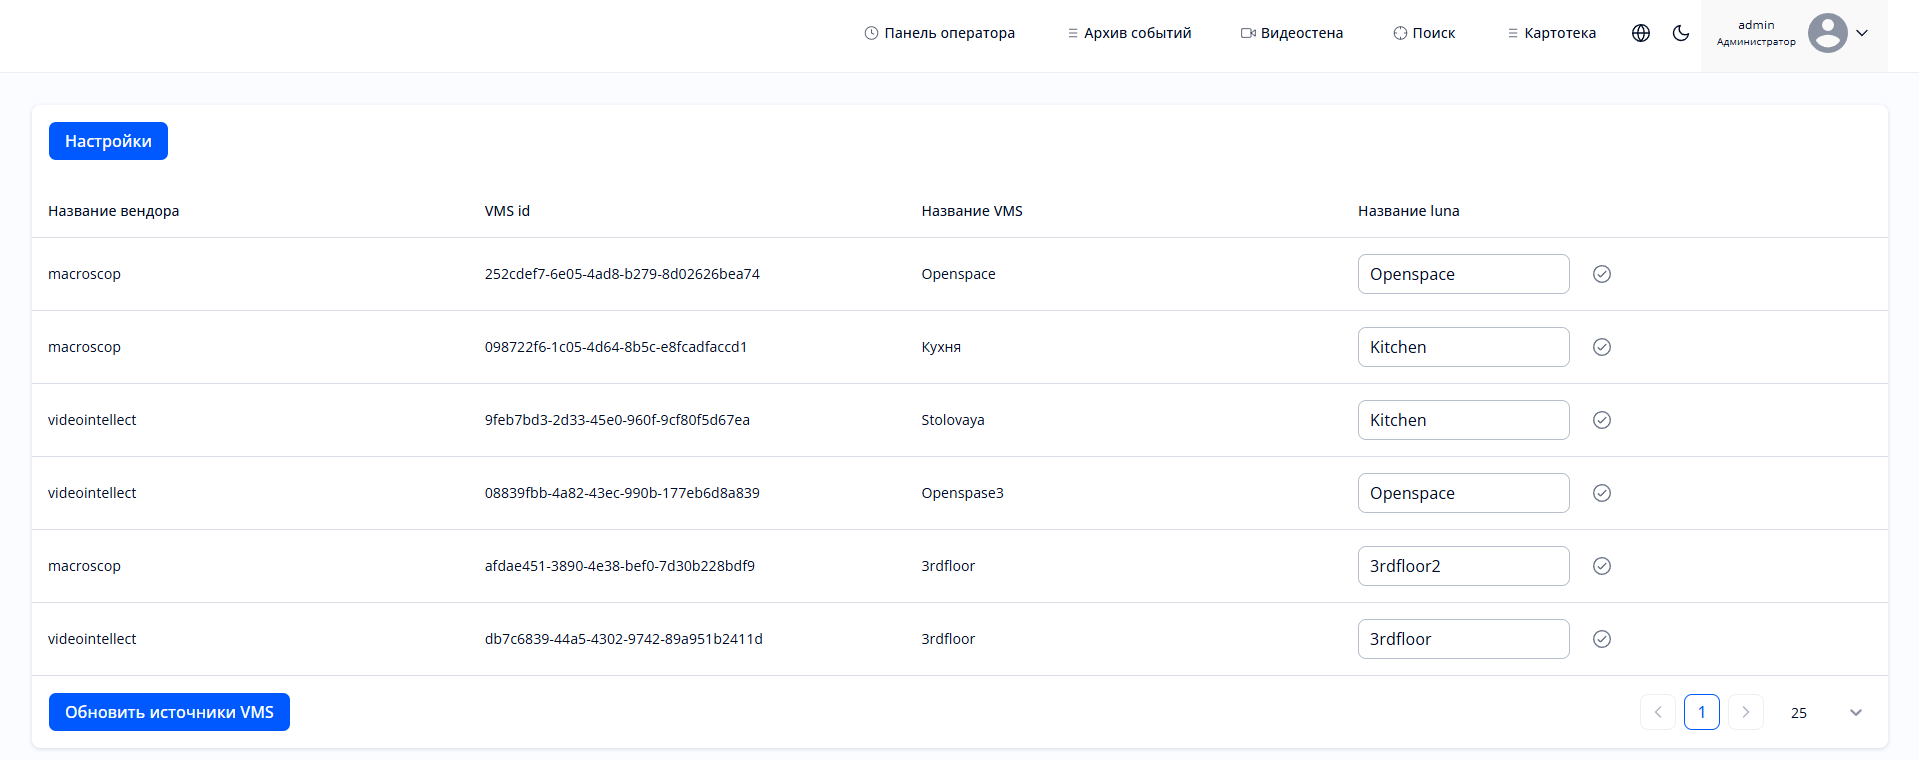Edit the 3rdfloor2 luna name field
The height and width of the screenshot is (760, 1919).
click(x=1463, y=566)
